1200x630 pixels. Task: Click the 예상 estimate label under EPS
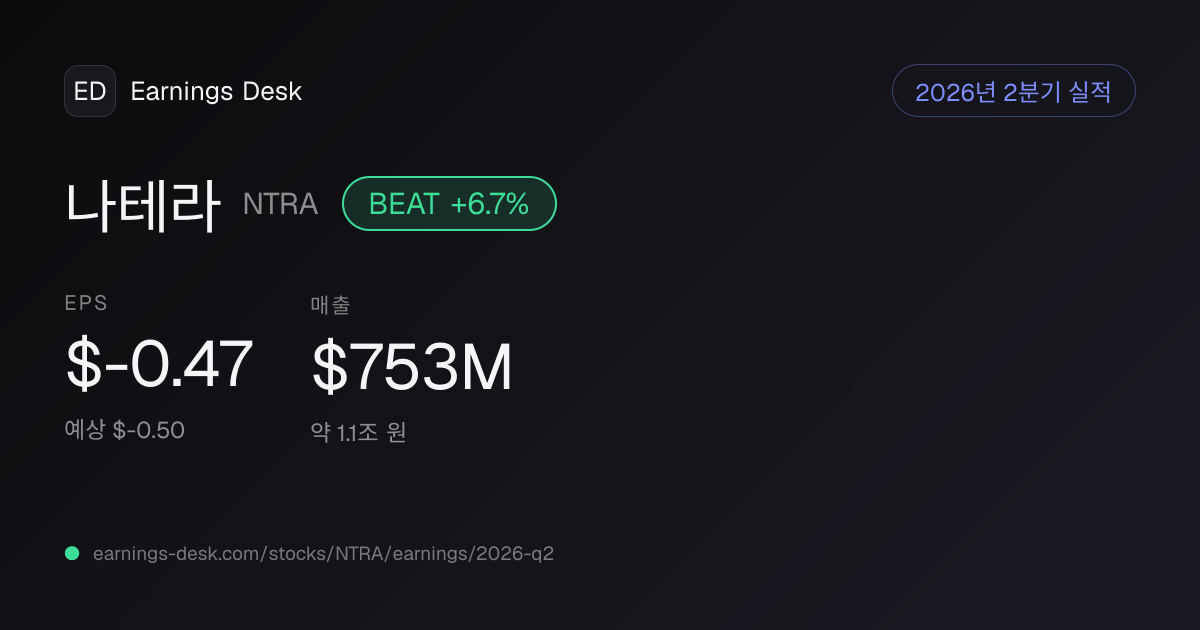click(86, 431)
